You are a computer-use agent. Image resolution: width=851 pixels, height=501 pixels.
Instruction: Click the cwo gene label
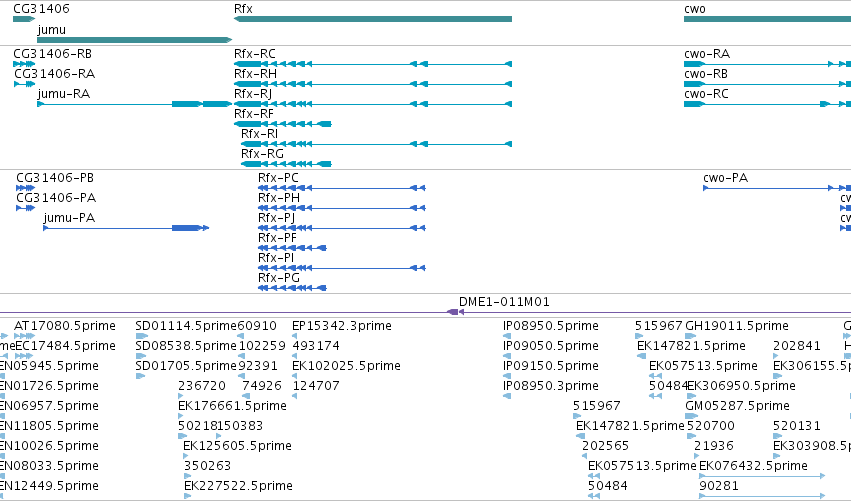pyautogui.click(x=695, y=9)
